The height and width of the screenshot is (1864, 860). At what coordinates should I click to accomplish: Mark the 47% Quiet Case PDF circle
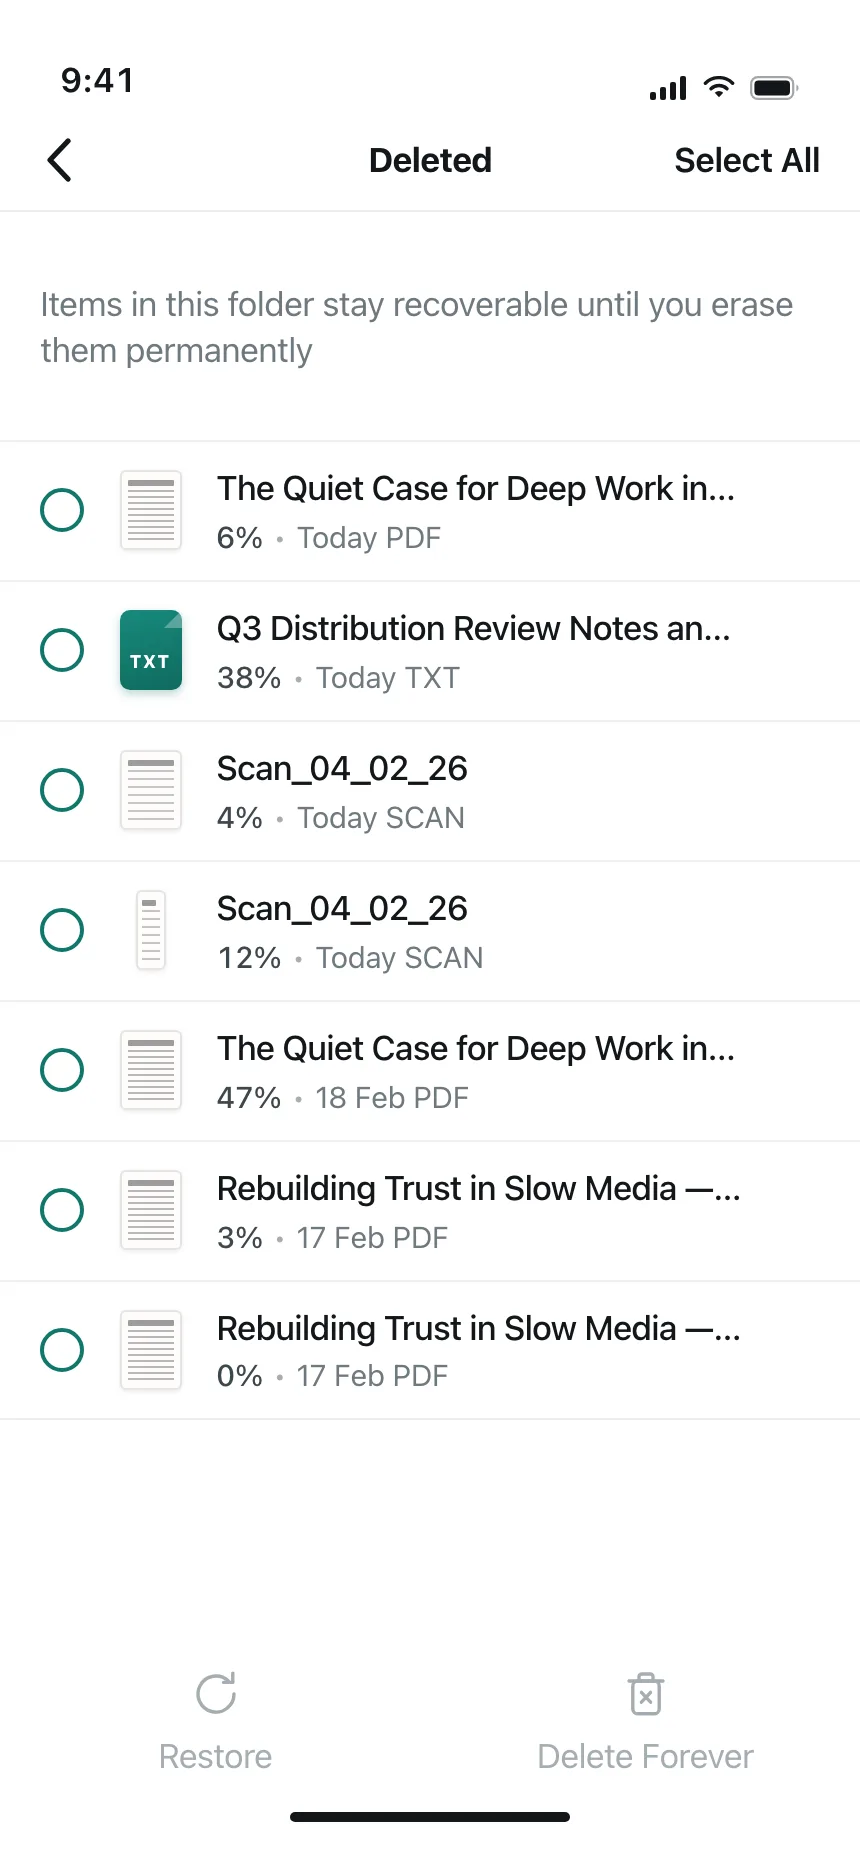pyautogui.click(x=62, y=1070)
